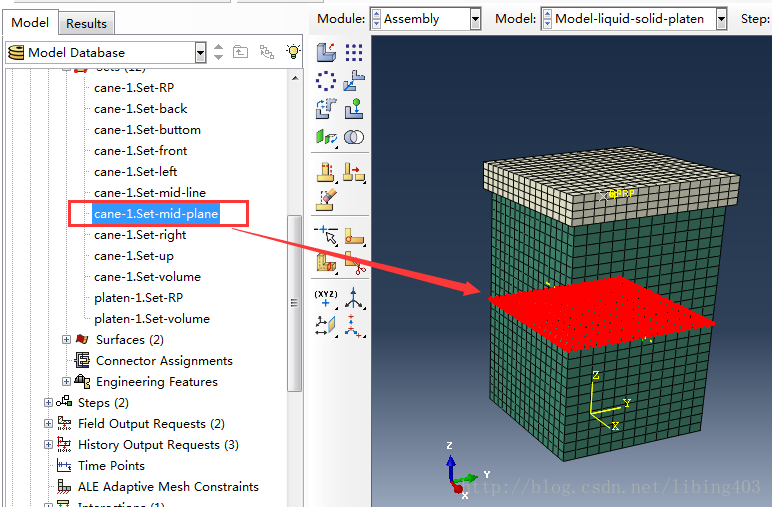Screen dimensions: 772x507
Task: Select the yellow block tool with red cylinder hole
Action: pos(326,263)
